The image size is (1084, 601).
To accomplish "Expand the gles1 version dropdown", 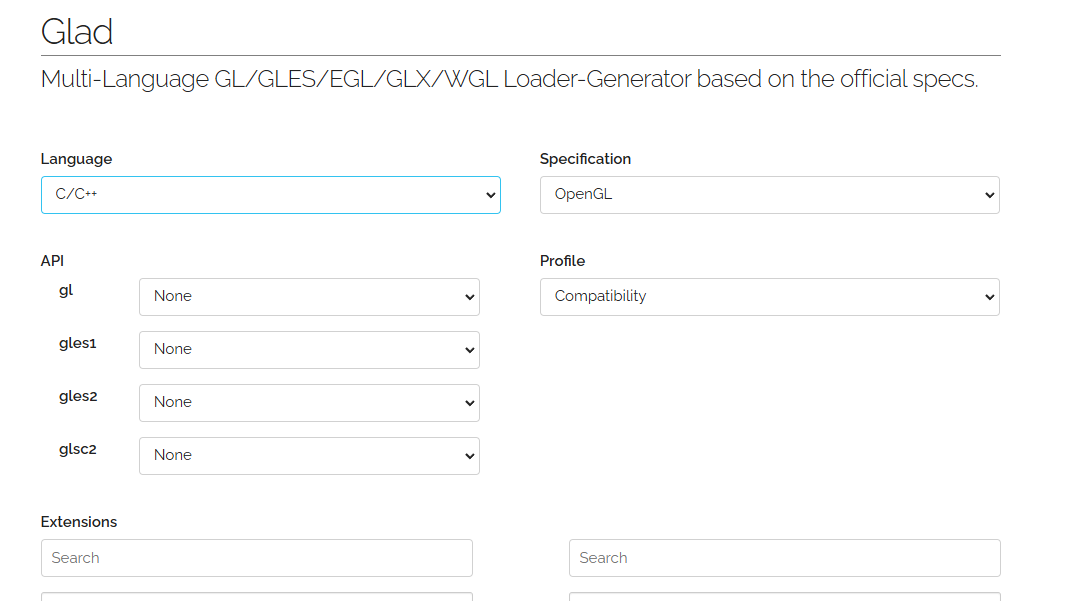I will [309, 350].
